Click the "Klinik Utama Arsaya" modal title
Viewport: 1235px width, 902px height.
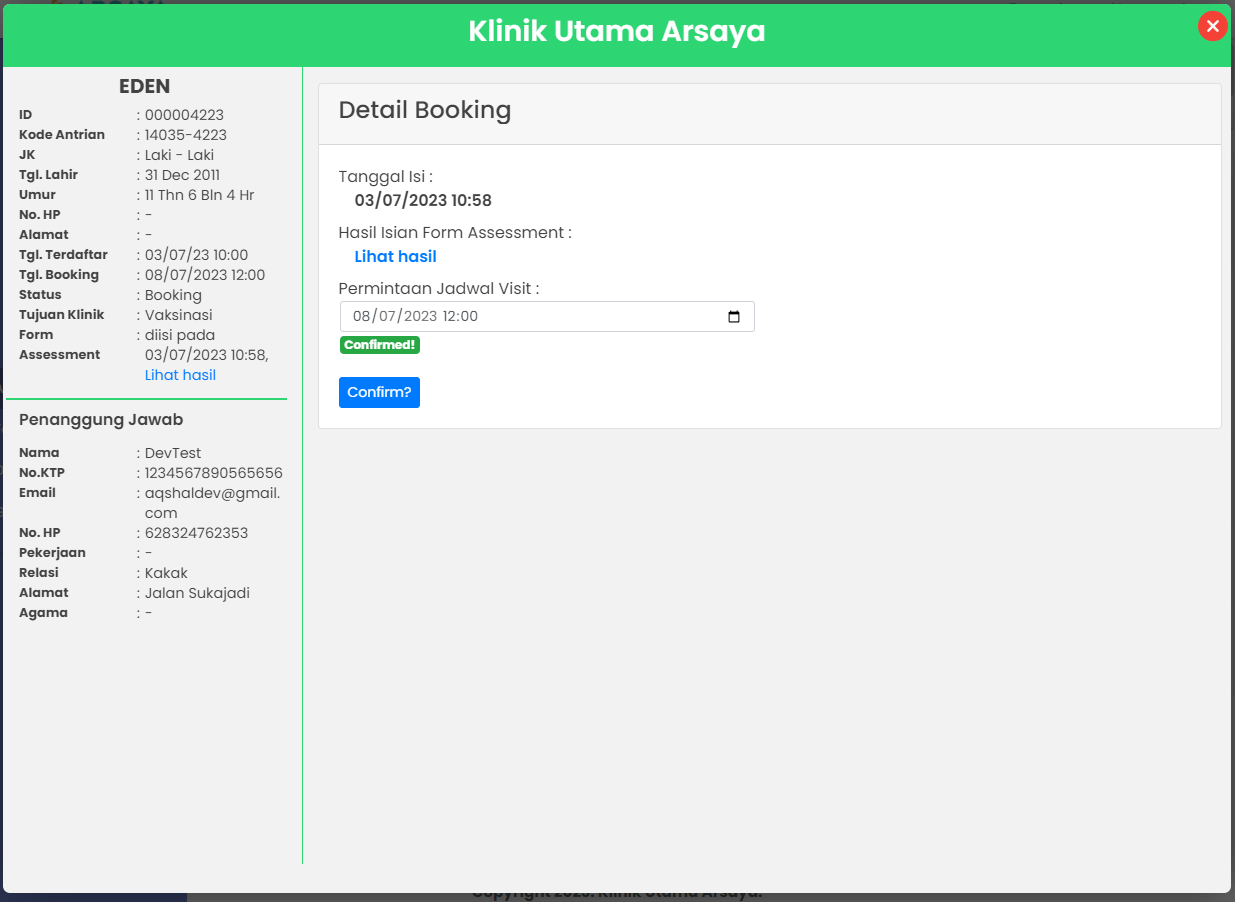click(616, 31)
